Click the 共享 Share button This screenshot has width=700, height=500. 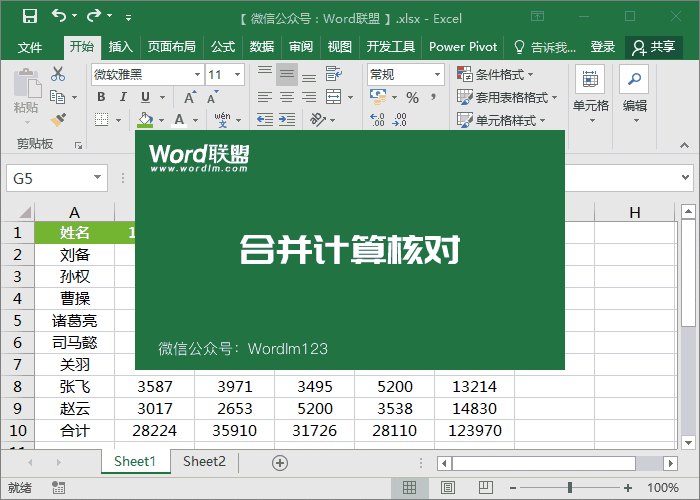click(654, 47)
